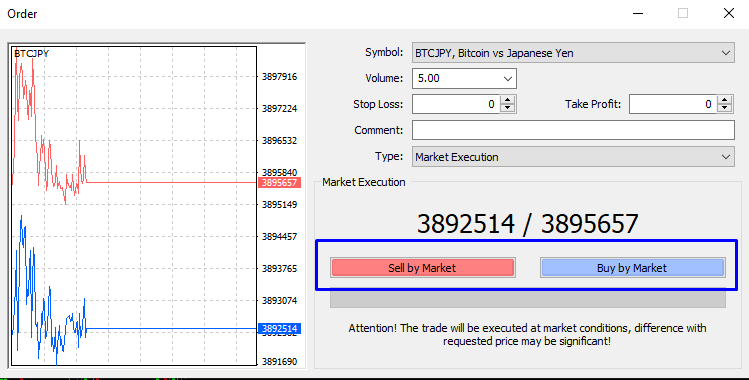Click the gray progress bar below buttons
Viewport: 749px width, 380px height.
tap(528, 299)
